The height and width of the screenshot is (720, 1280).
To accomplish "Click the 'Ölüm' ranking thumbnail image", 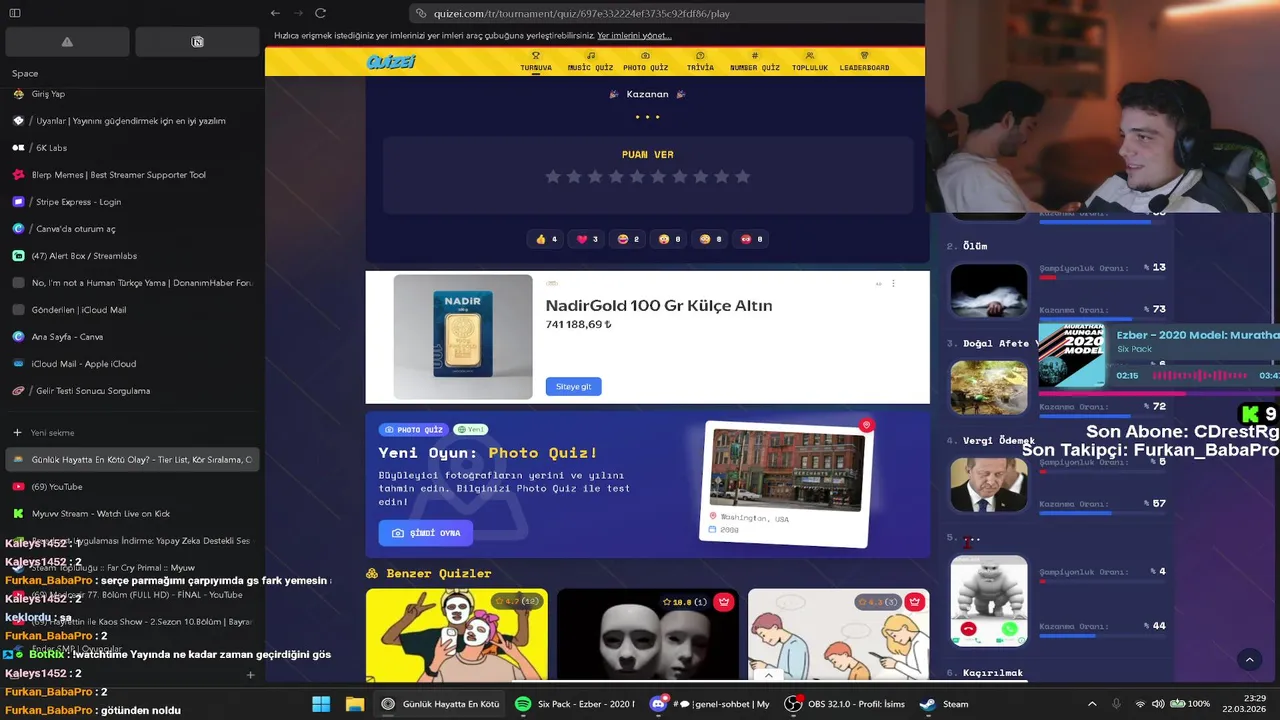I will point(989,291).
